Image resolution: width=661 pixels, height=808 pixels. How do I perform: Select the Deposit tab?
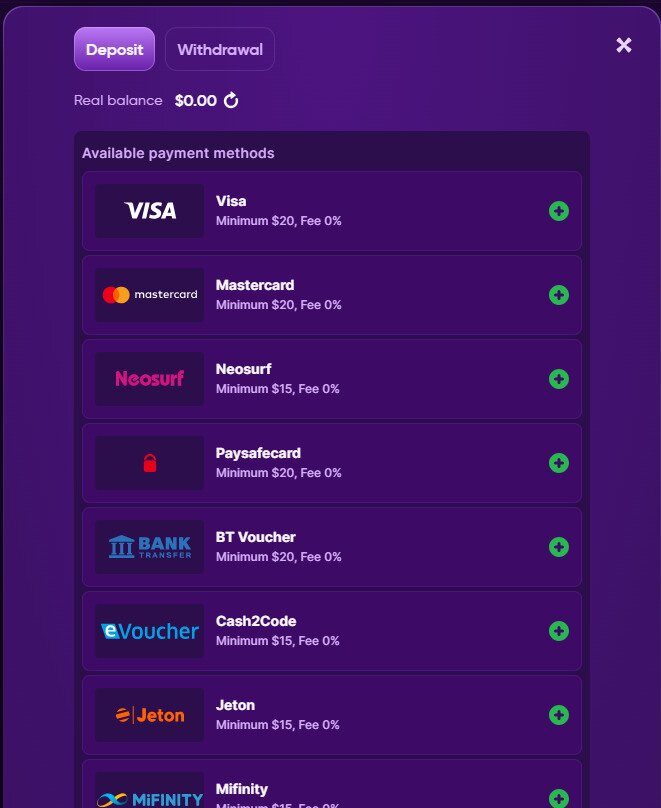[114, 49]
